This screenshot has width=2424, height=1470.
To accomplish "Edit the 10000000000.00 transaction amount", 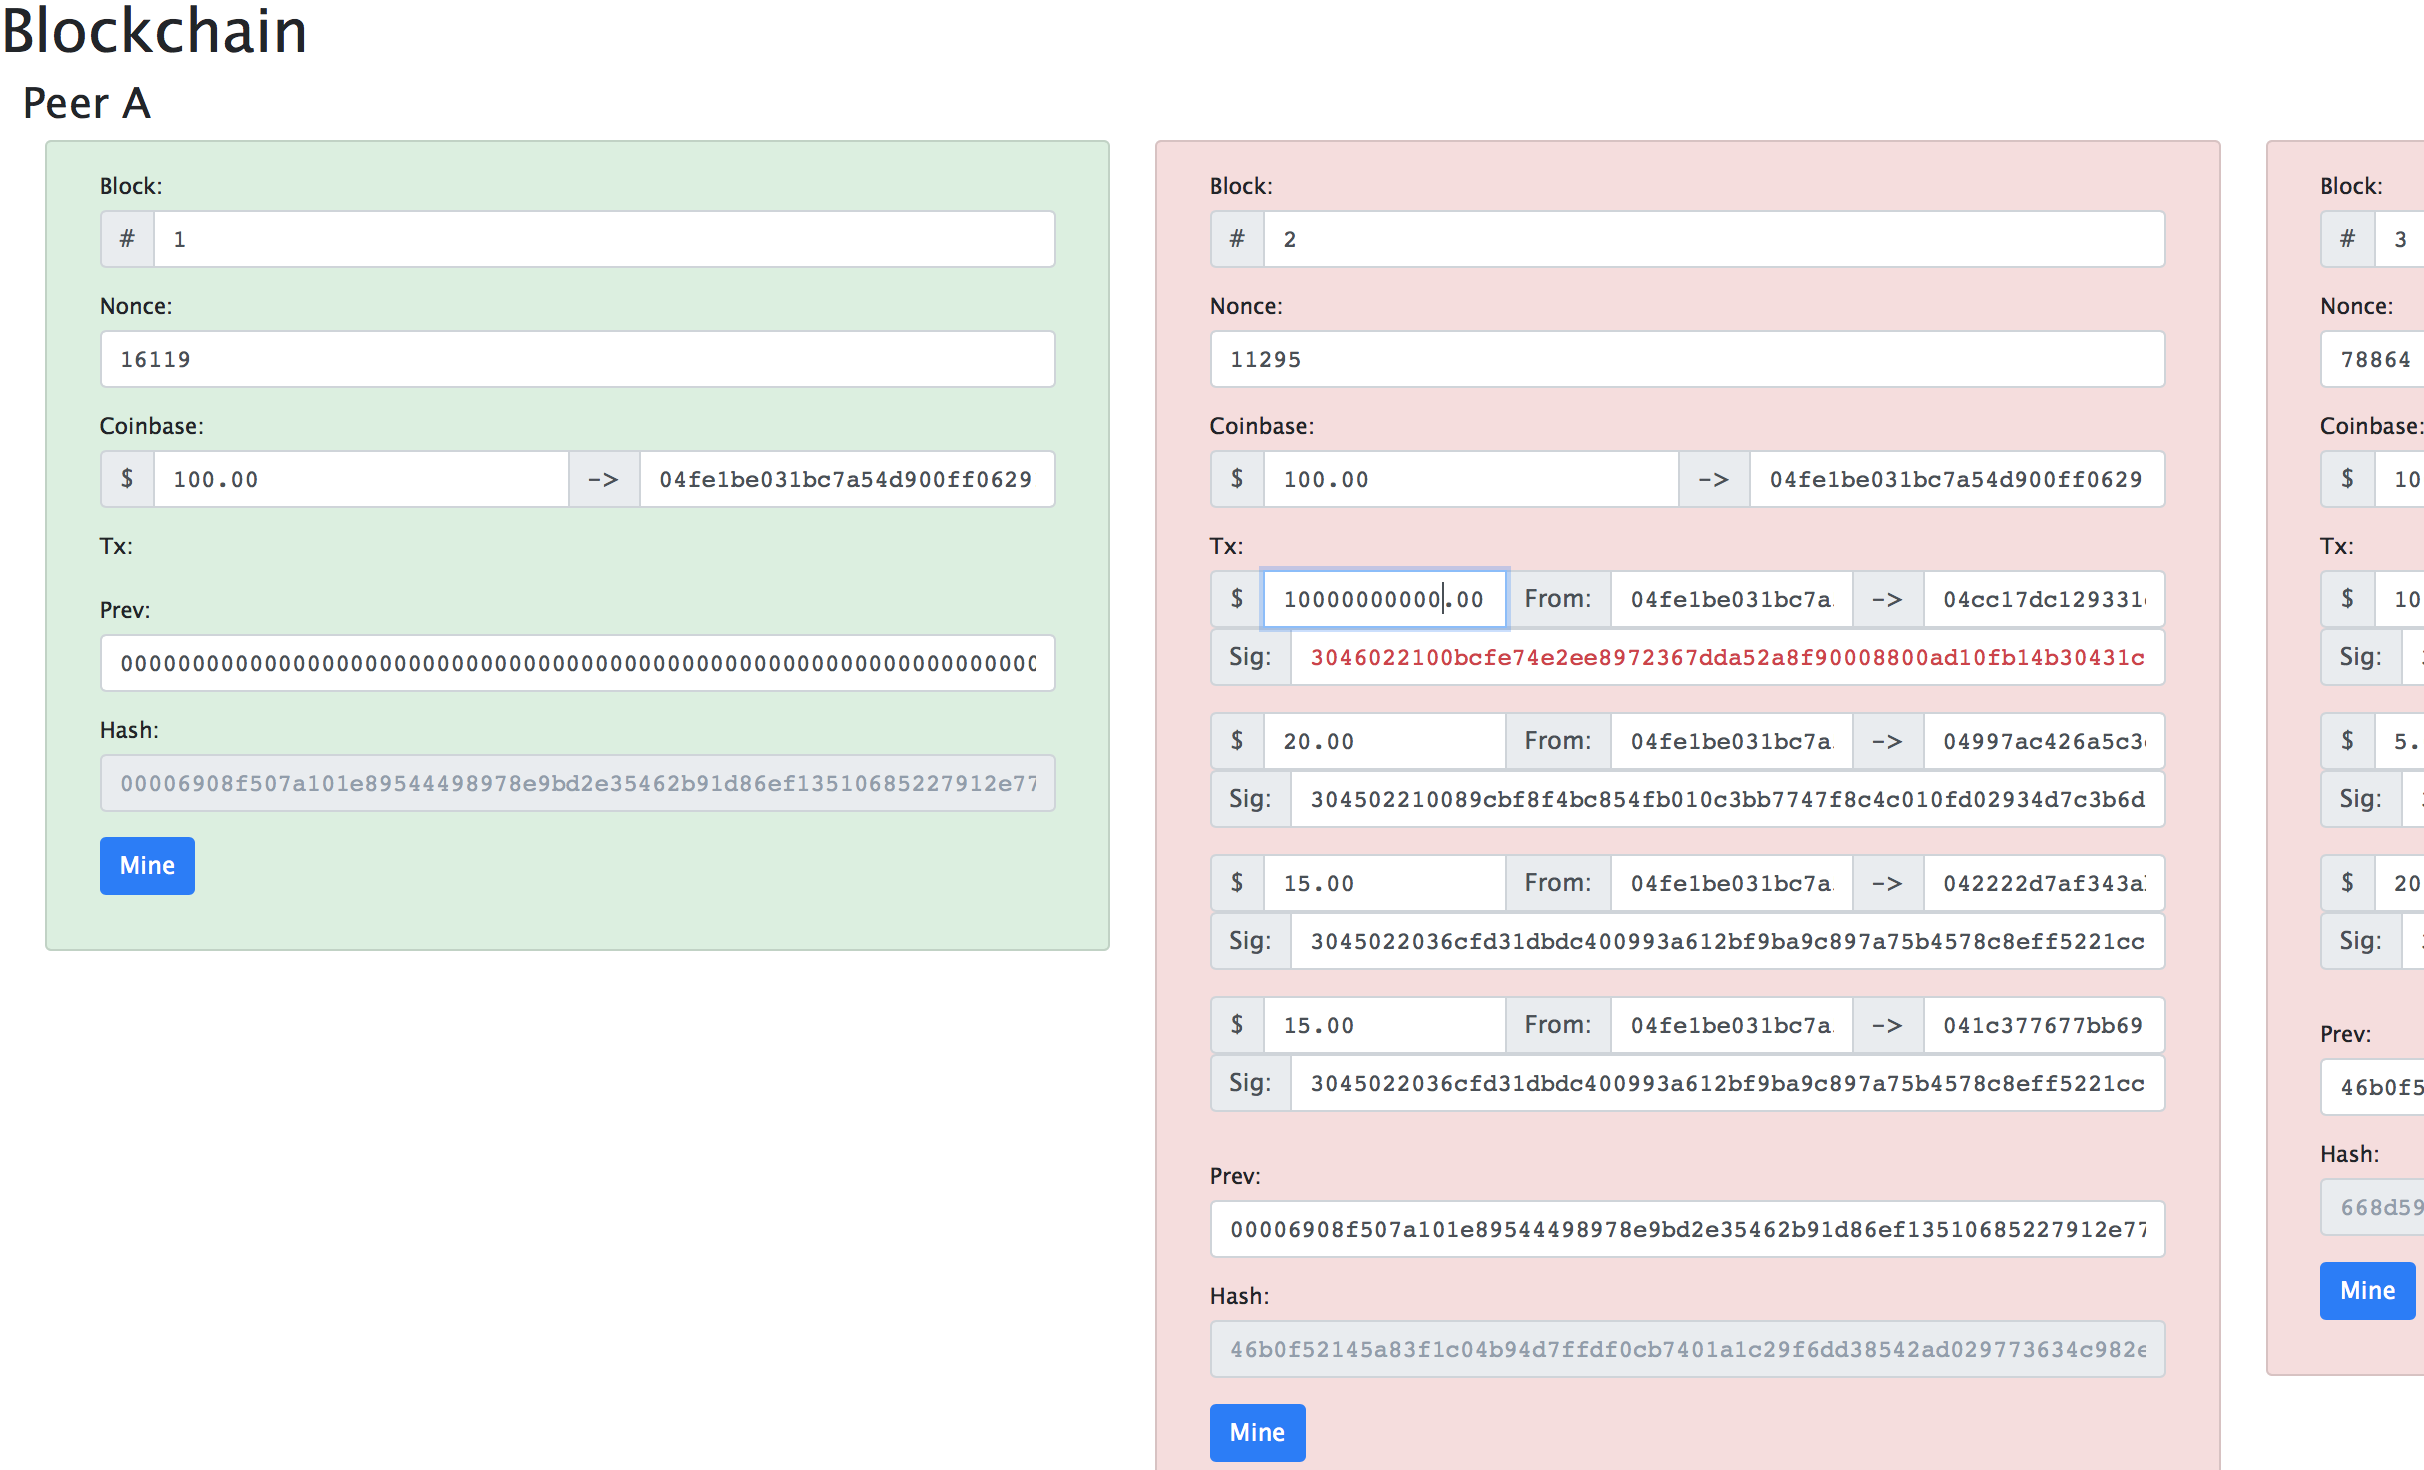I will pyautogui.click(x=1384, y=599).
